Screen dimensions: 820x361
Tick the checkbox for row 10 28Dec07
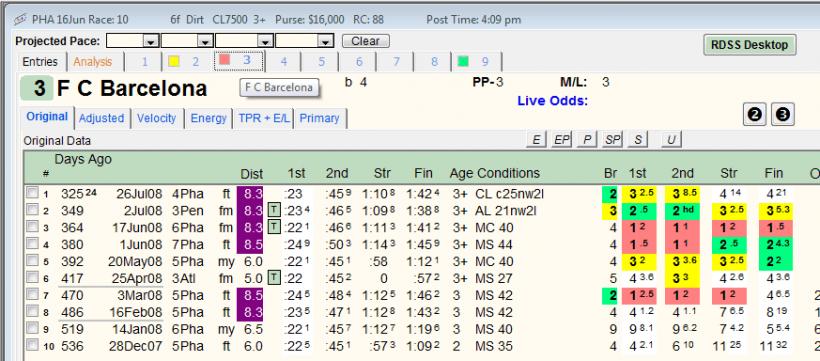(32, 345)
